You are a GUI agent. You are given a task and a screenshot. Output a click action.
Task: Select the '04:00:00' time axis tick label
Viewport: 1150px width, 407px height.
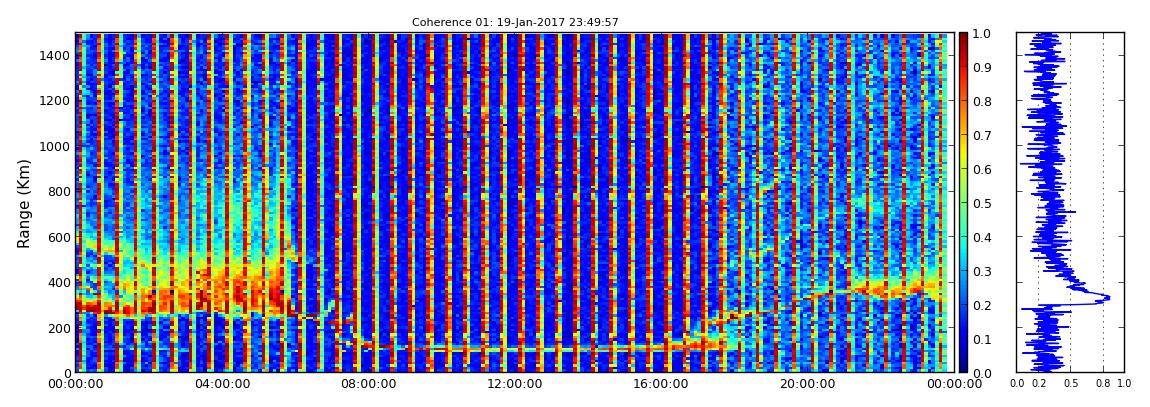click(220, 384)
